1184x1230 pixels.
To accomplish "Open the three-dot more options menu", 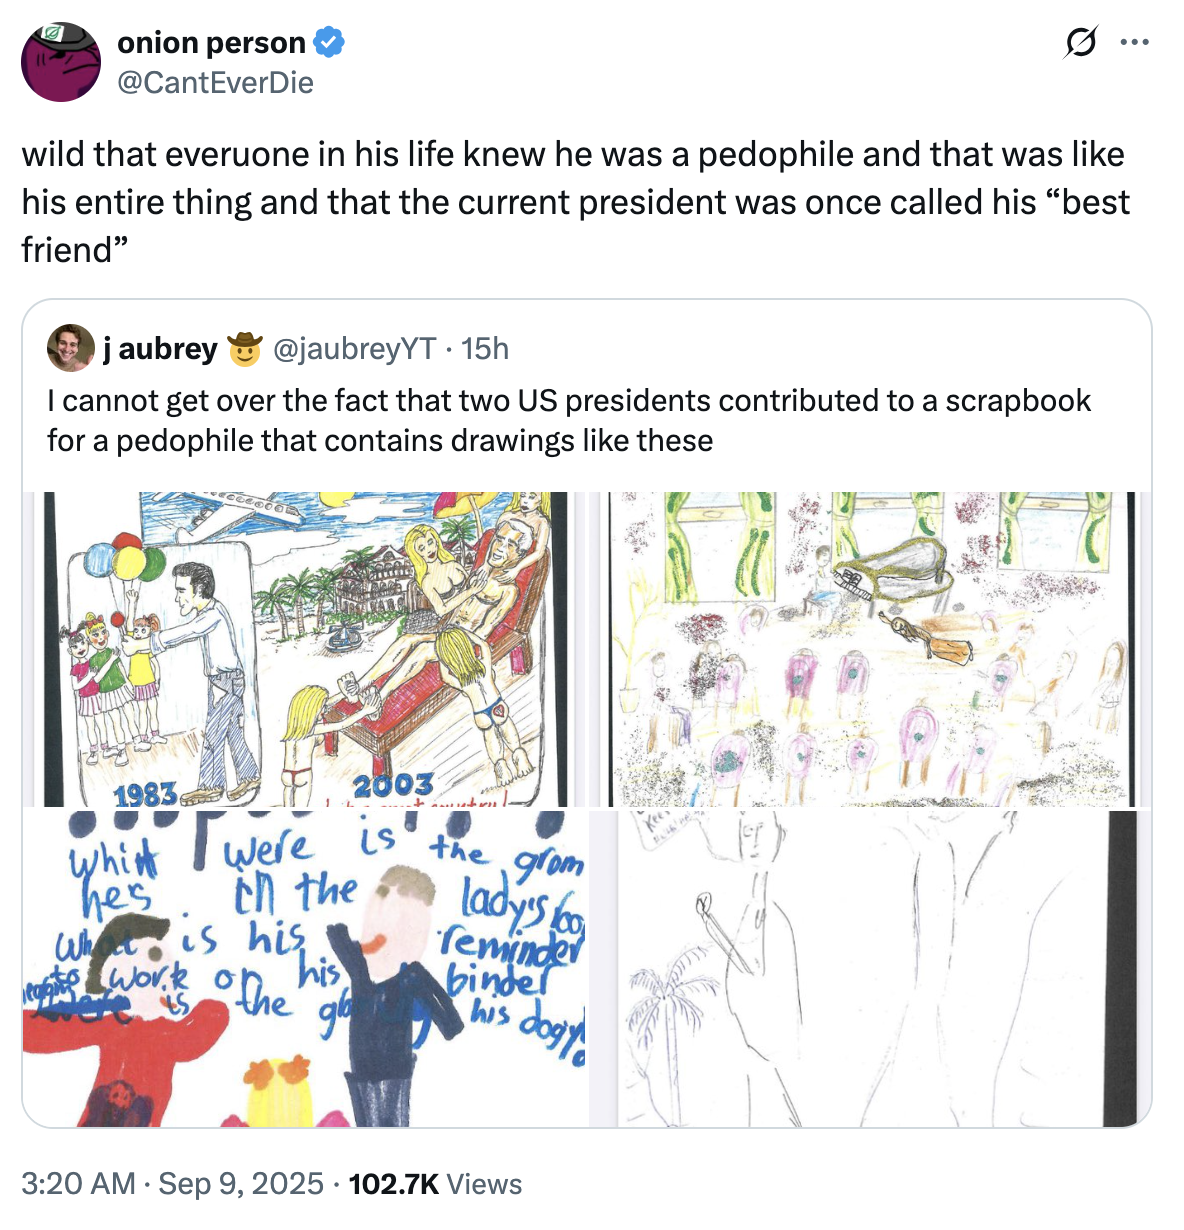I will click(1135, 43).
